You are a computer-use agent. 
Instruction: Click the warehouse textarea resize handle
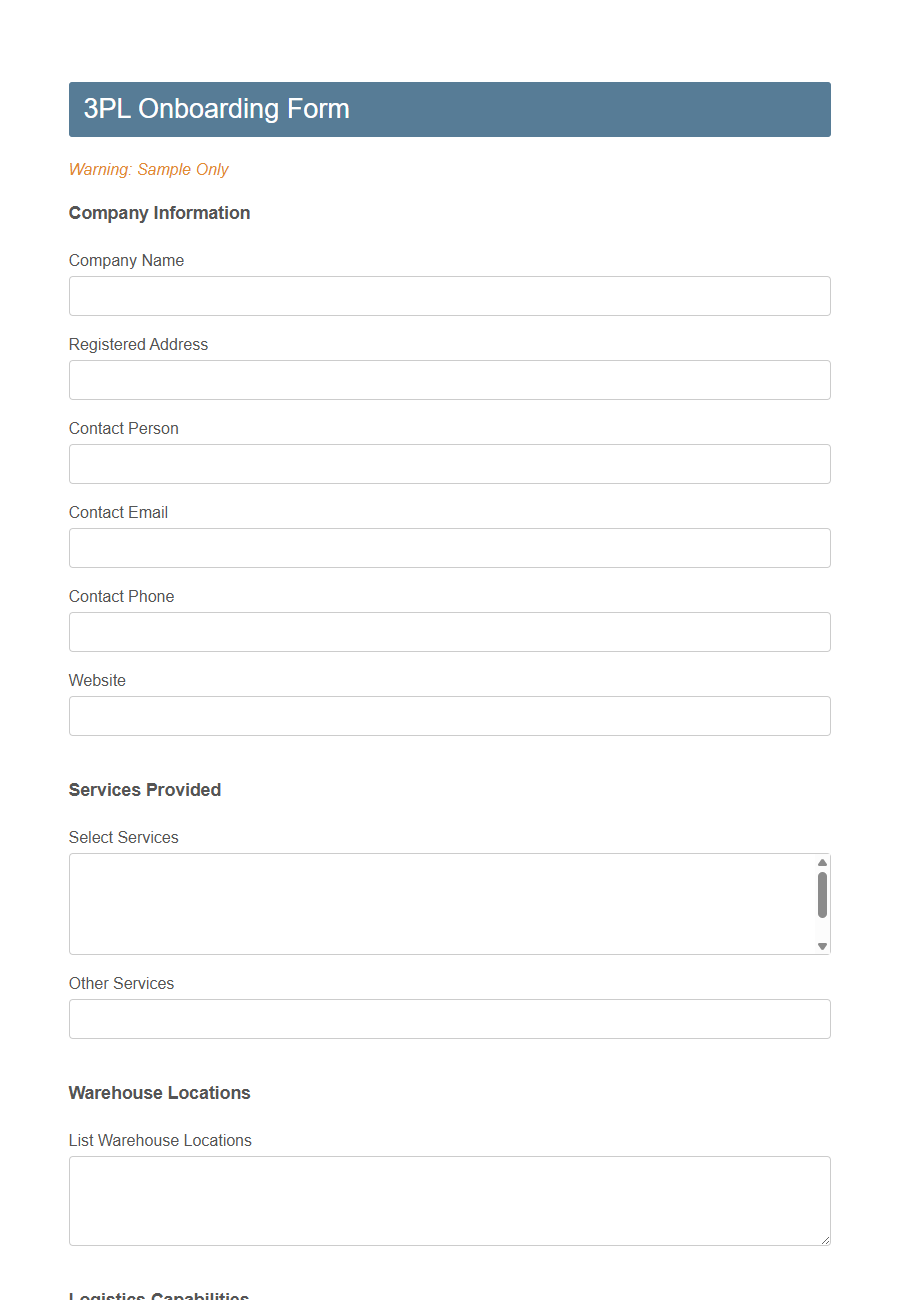pyautogui.click(x=826, y=1240)
